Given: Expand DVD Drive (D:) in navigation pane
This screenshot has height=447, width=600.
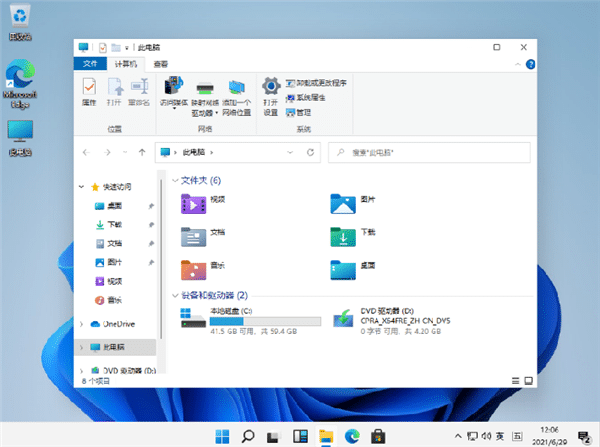Looking at the screenshot, I should (x=81, y=370).
